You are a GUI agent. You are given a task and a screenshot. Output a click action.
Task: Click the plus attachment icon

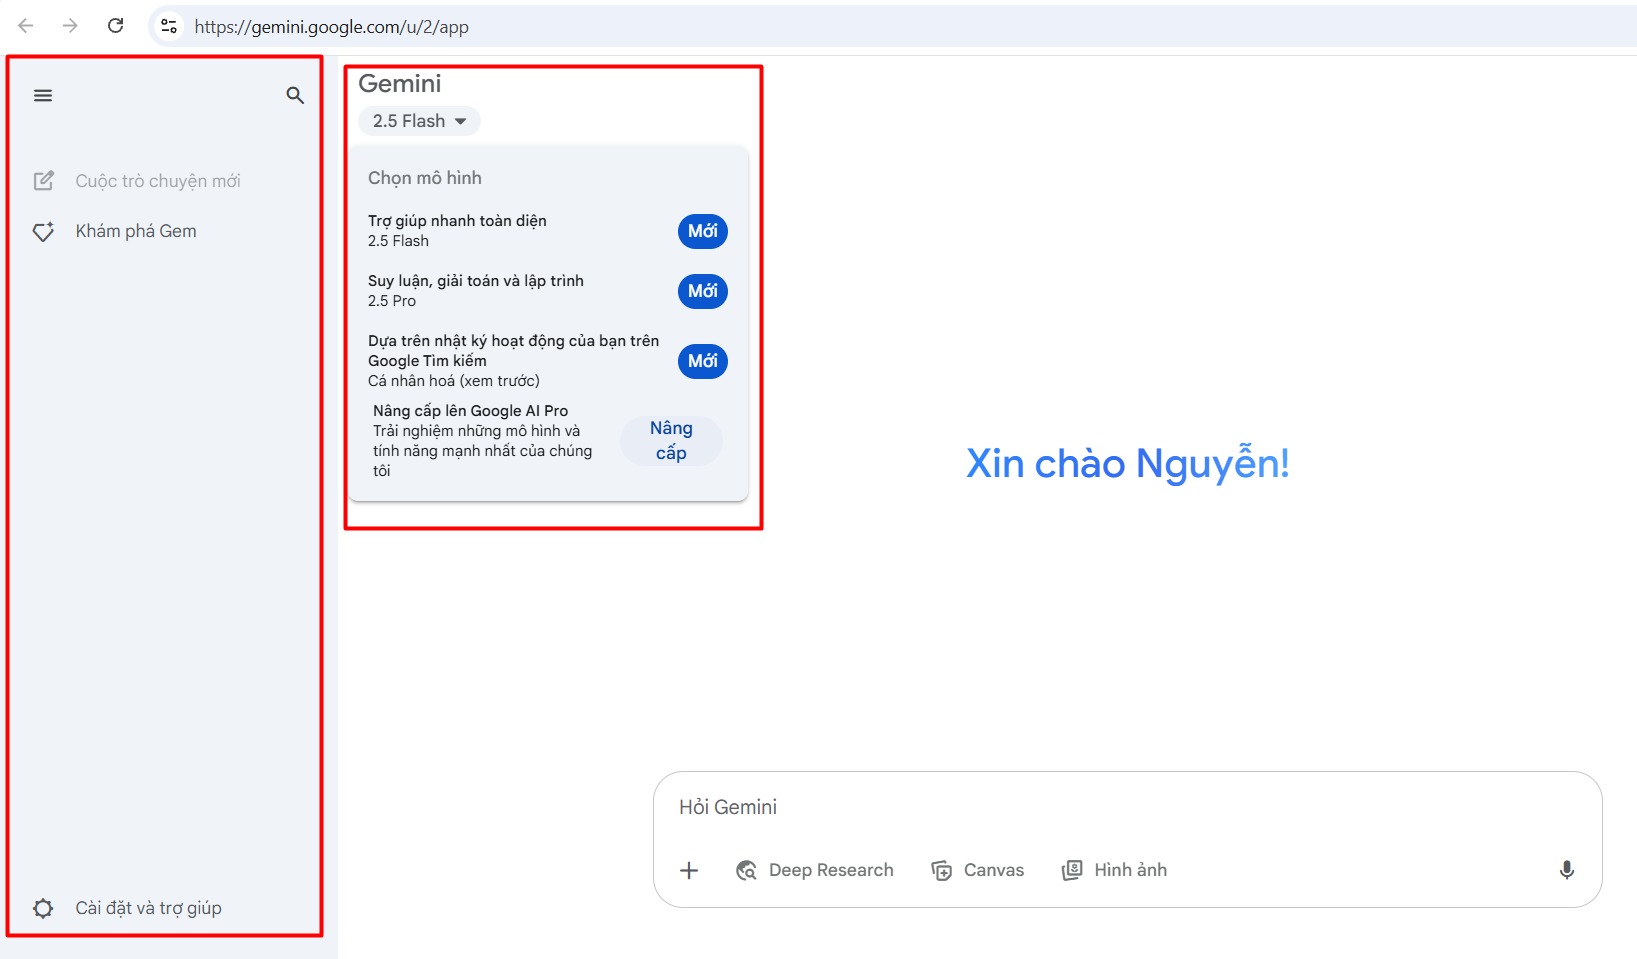689,870
